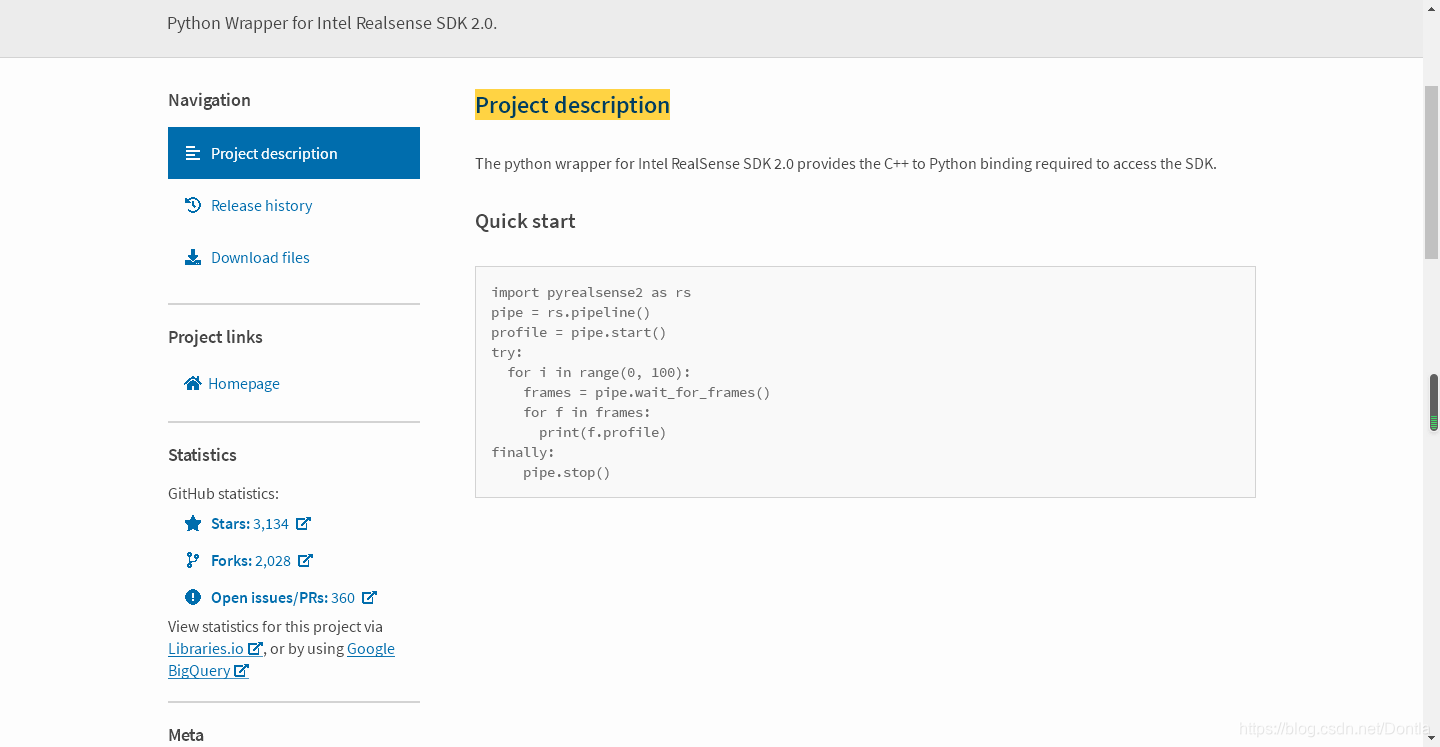This screenshot has height=747, width=1440.
Task: Click the Release history clock icon
Action: click(x=193, y=205)
